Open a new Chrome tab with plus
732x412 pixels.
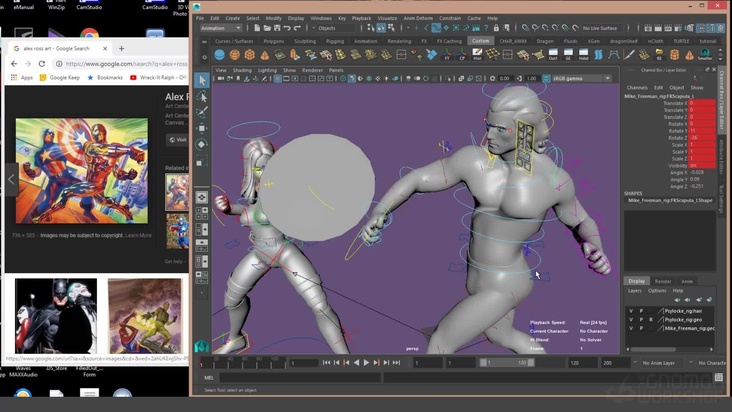[121, 48]
